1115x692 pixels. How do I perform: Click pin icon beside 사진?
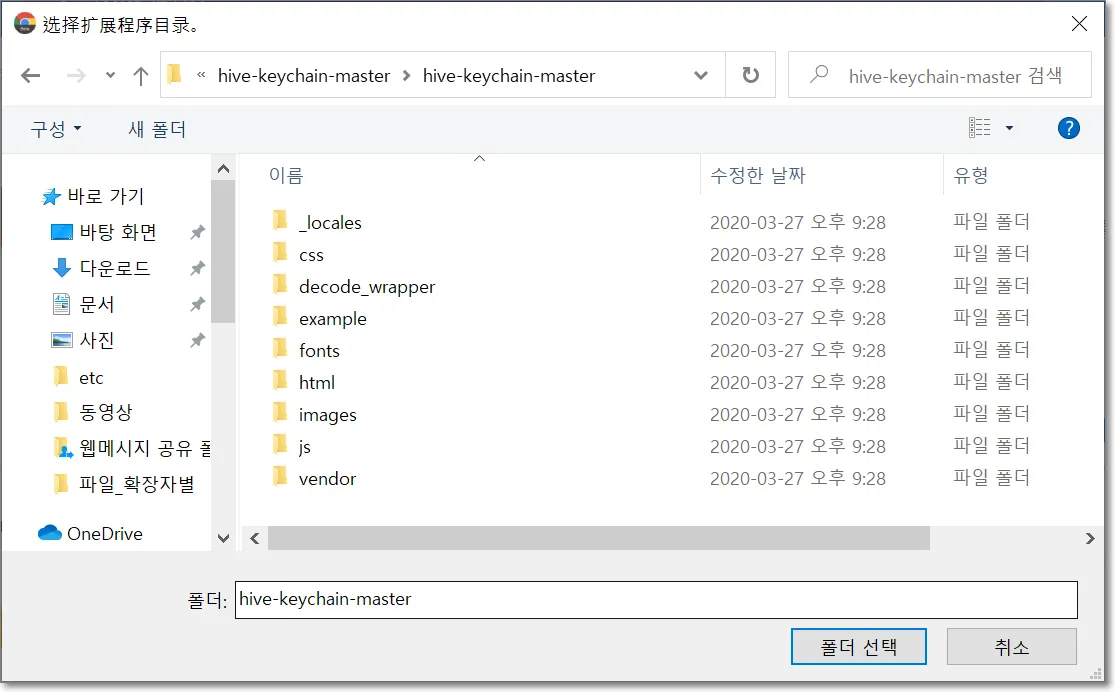pos(197,340)
